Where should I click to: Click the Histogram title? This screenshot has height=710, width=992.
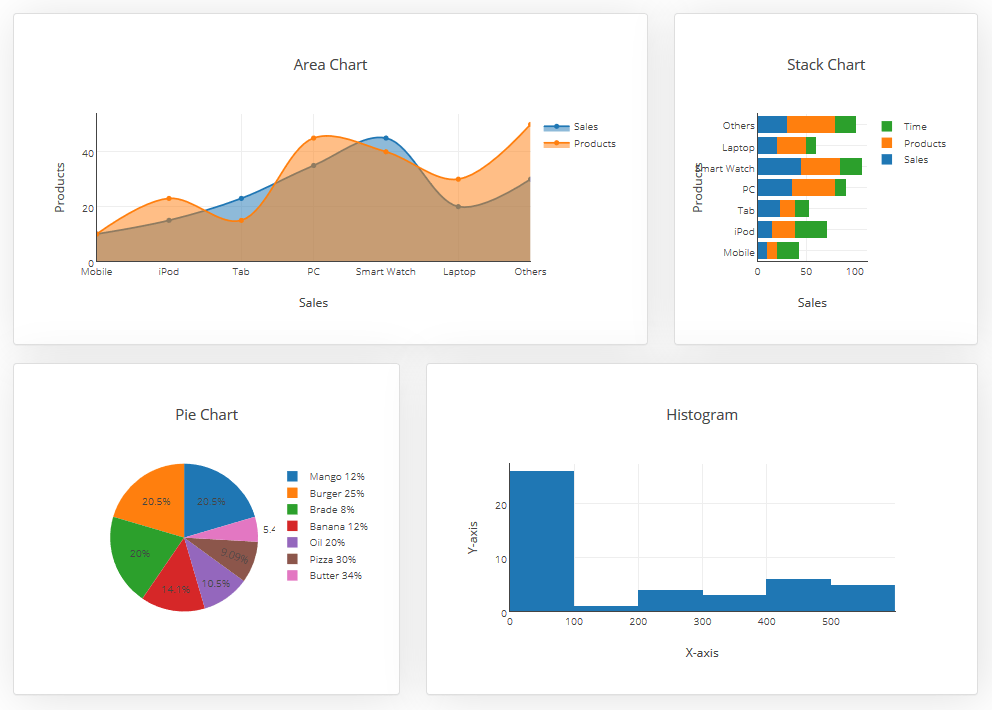pos(702,414)
